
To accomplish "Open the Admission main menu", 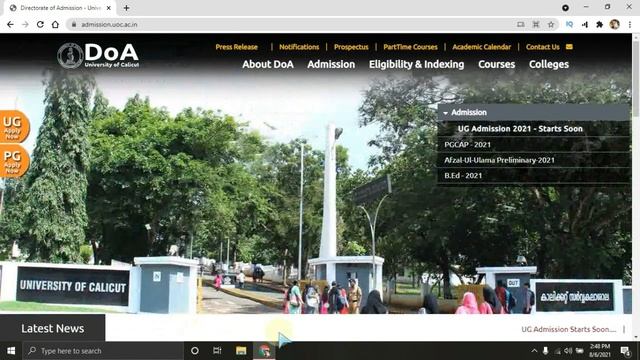I will tap(331, 64).
